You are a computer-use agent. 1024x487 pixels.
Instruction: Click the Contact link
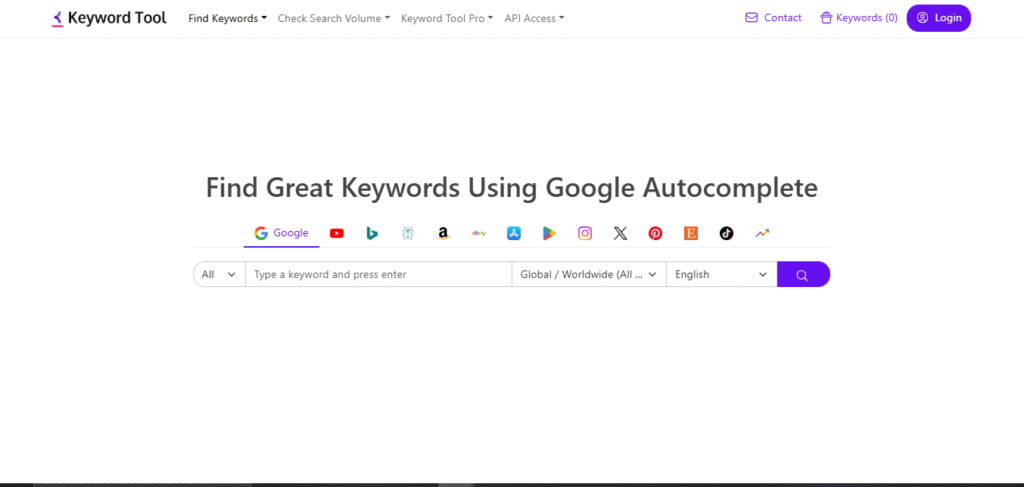773,18
